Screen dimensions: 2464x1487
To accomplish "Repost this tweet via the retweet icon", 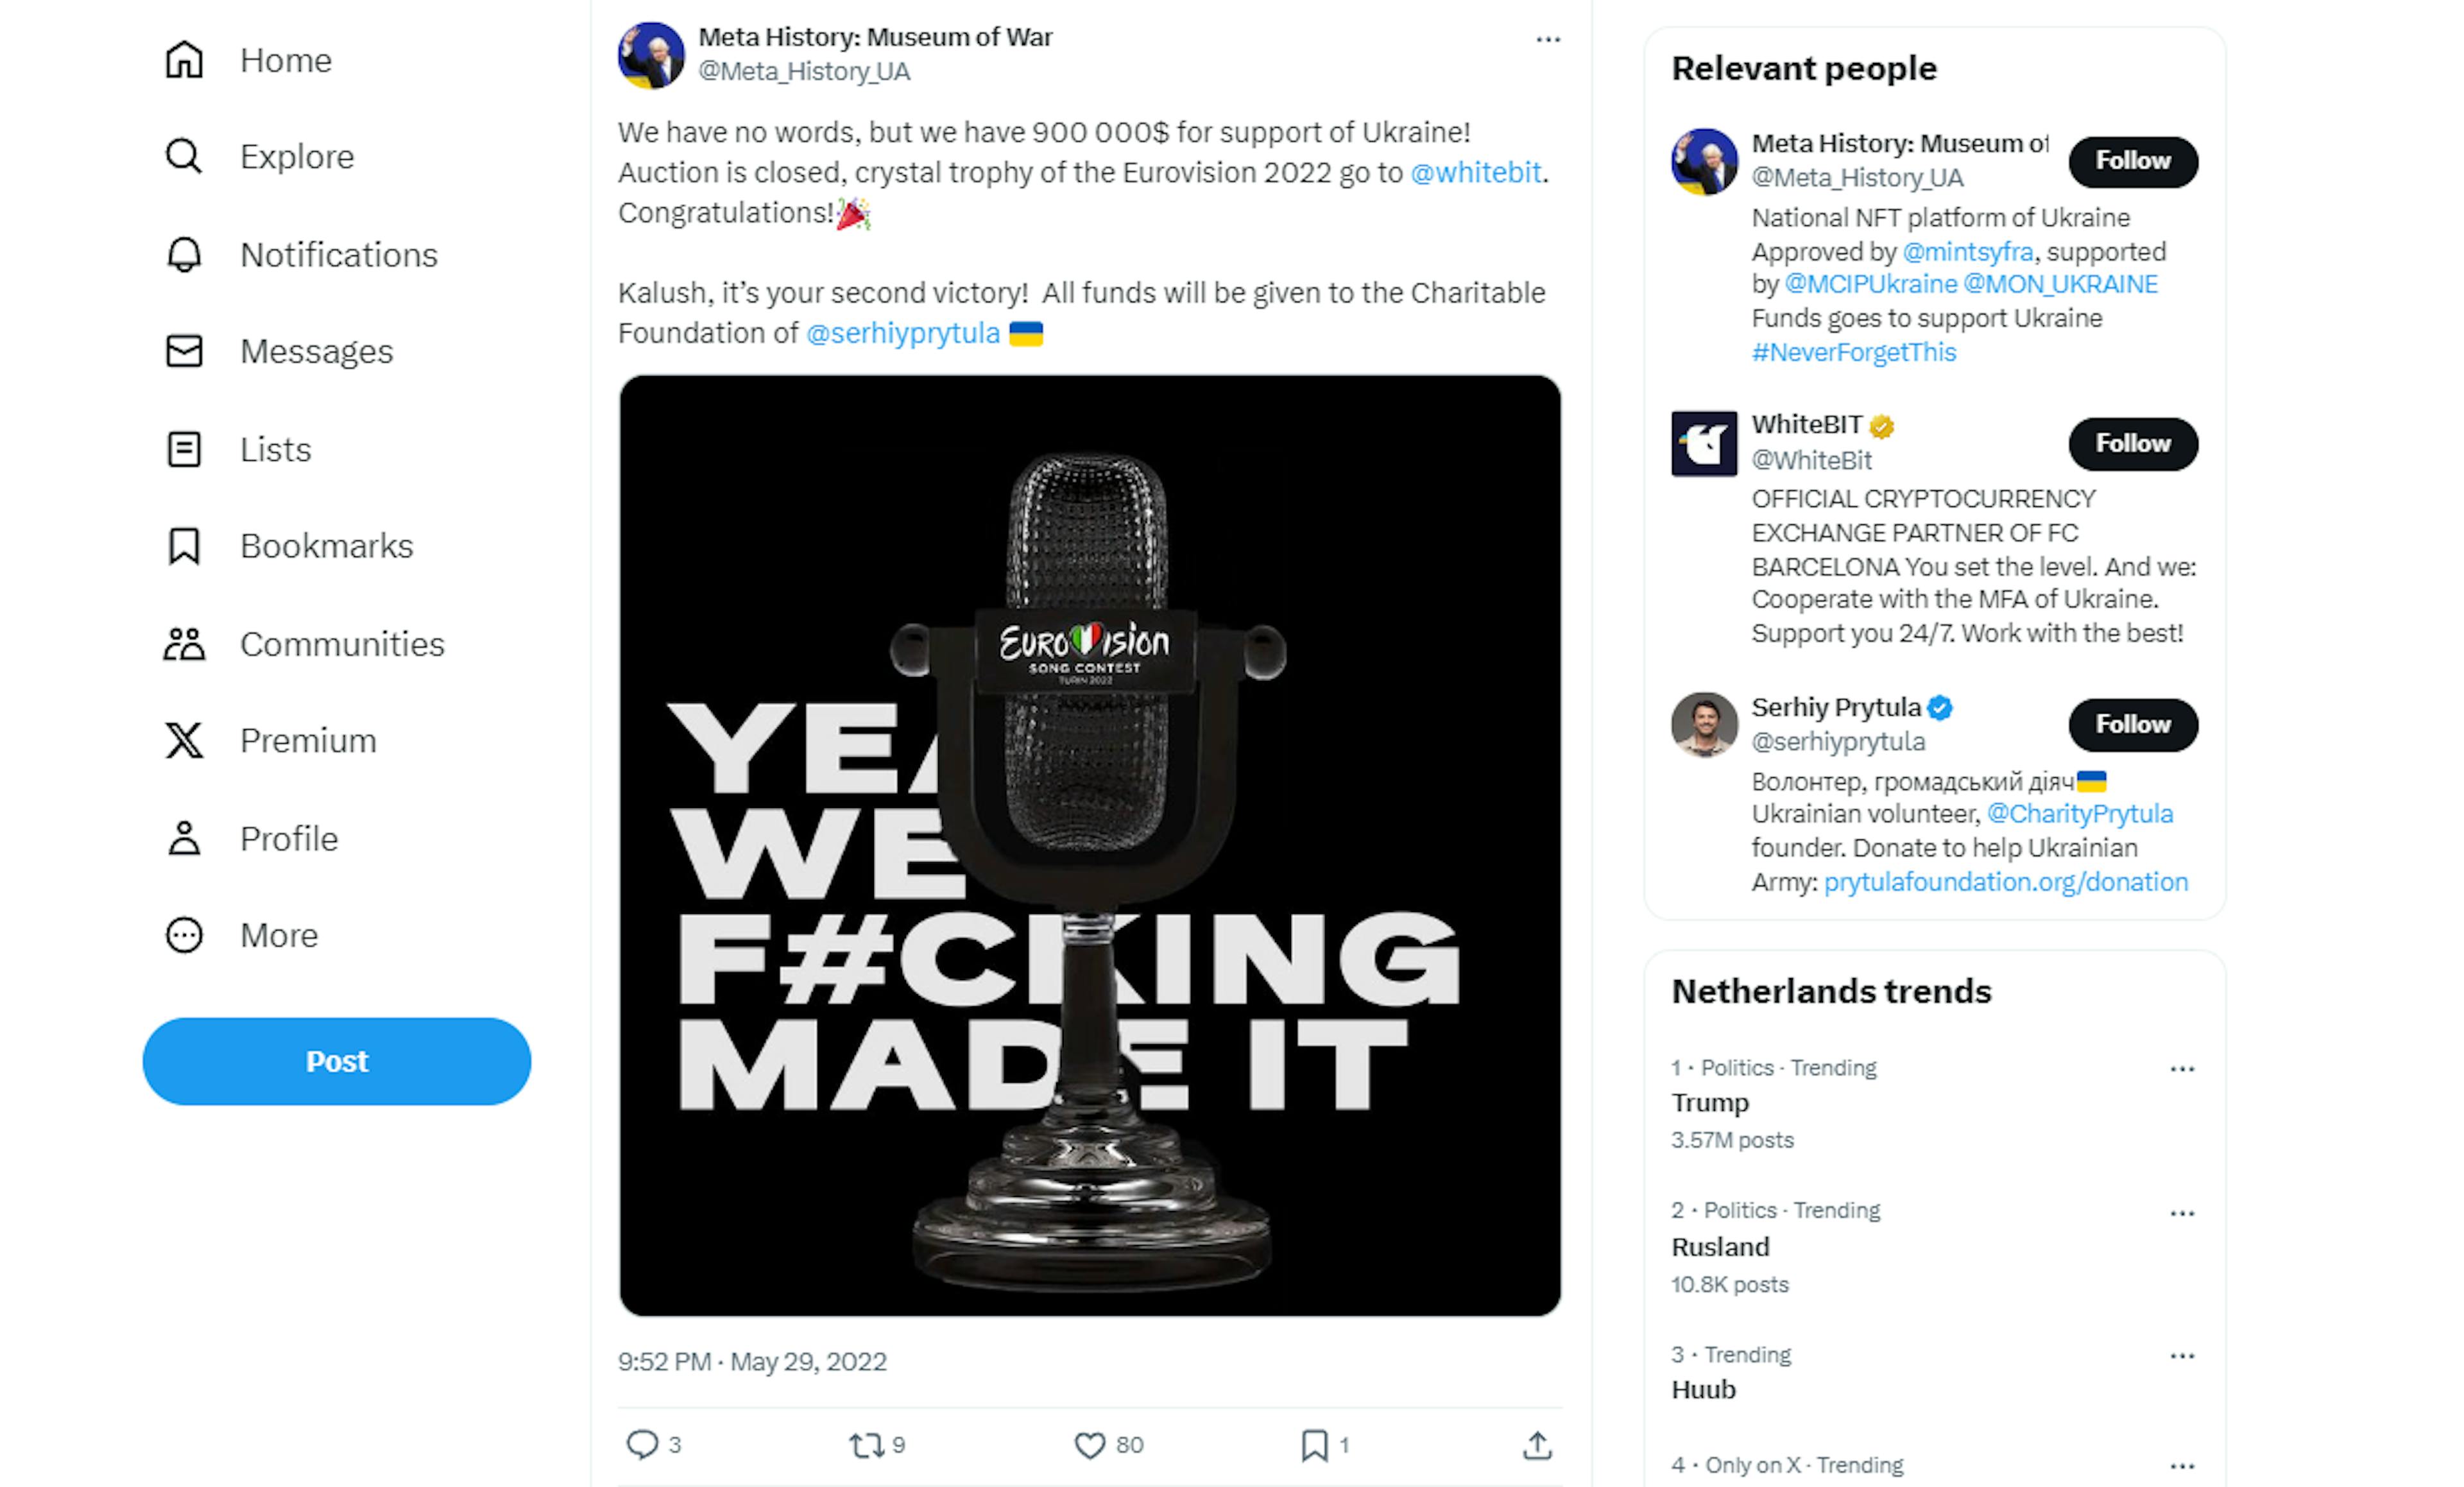I will point(865,1444).
